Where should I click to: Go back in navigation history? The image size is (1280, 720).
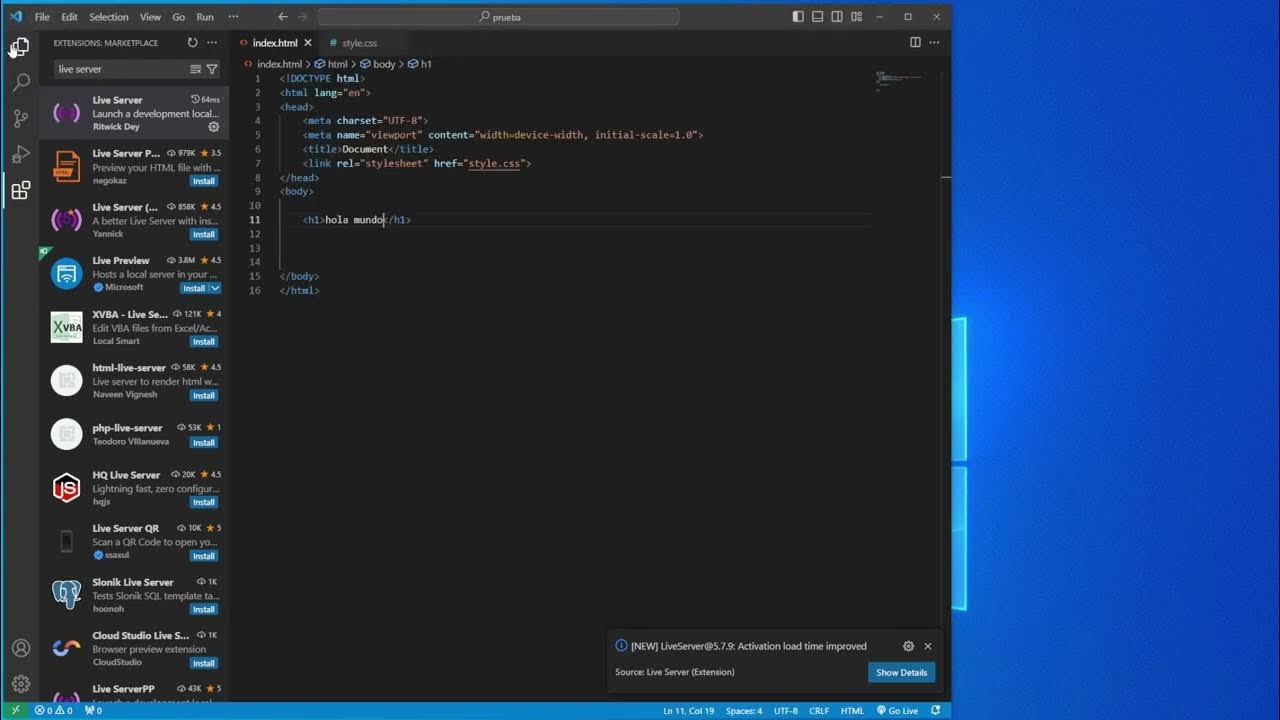pyautogui.click(x=283, y=17)
